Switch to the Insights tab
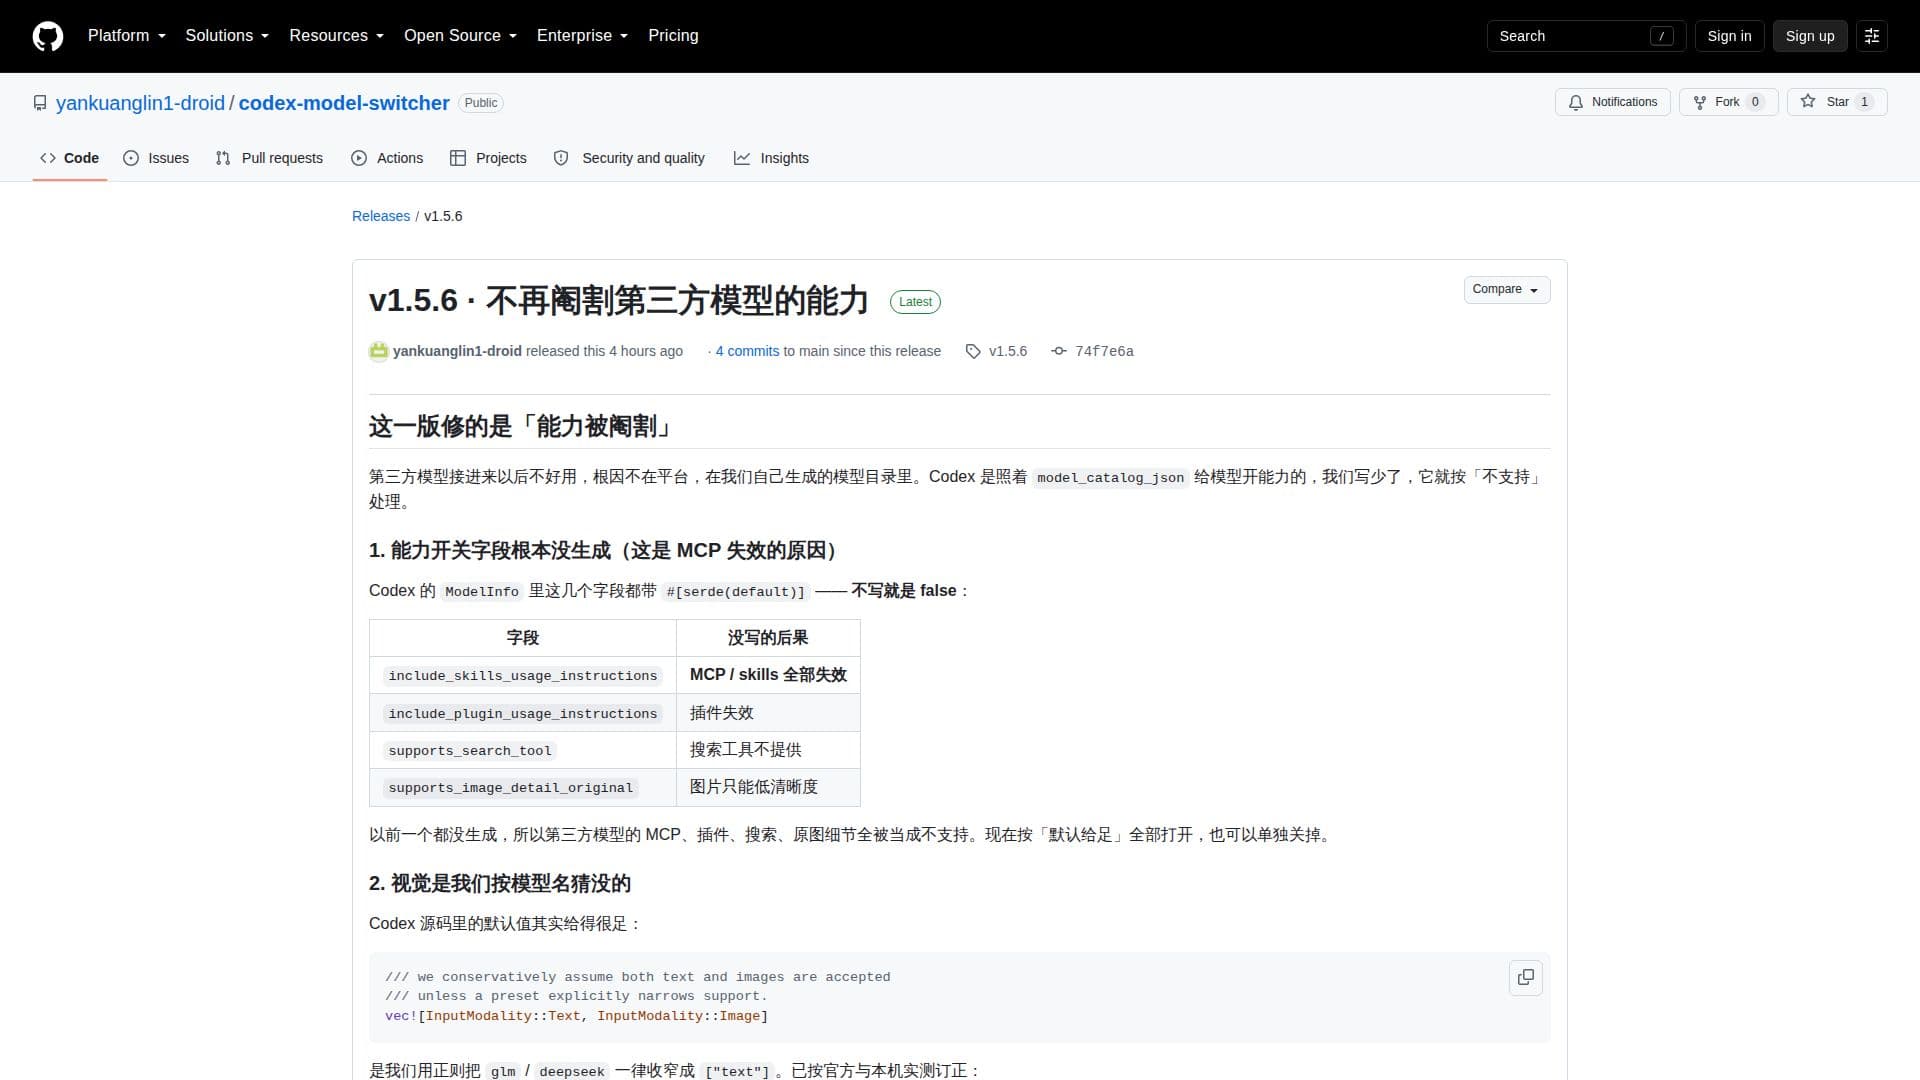Image resolution: width=1920 pixels, height=1080 pixels. click(x=771, y=158)
